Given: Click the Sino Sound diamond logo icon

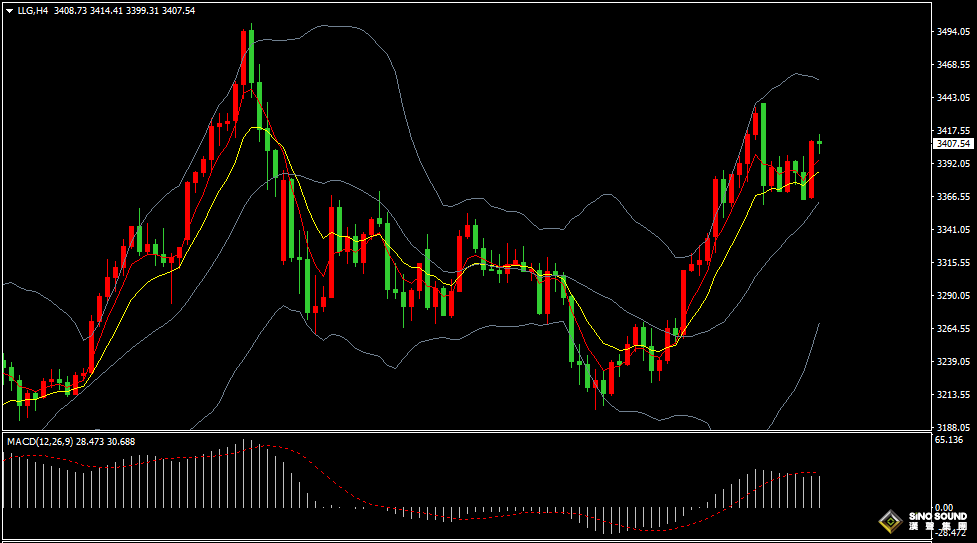Looking at the screenshot, I should tap(888, 521).
